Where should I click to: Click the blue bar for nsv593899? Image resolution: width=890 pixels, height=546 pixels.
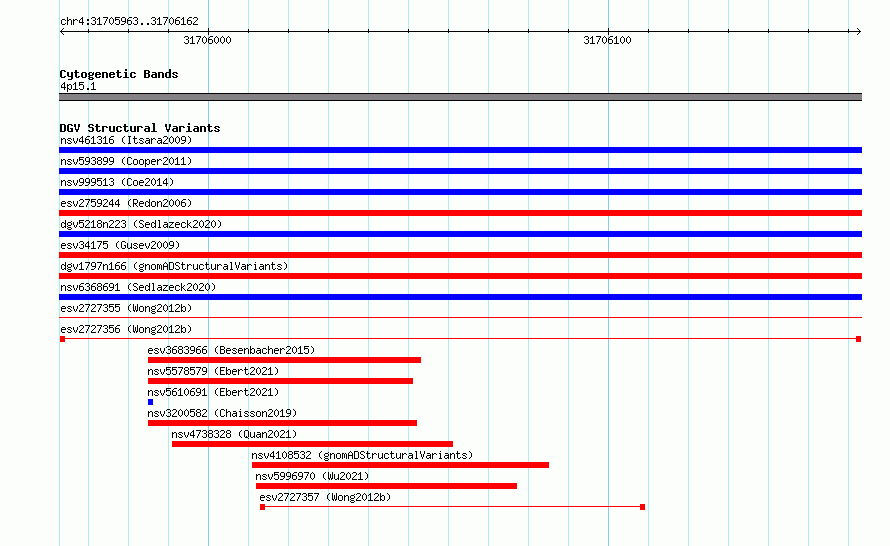pos(460,171)
